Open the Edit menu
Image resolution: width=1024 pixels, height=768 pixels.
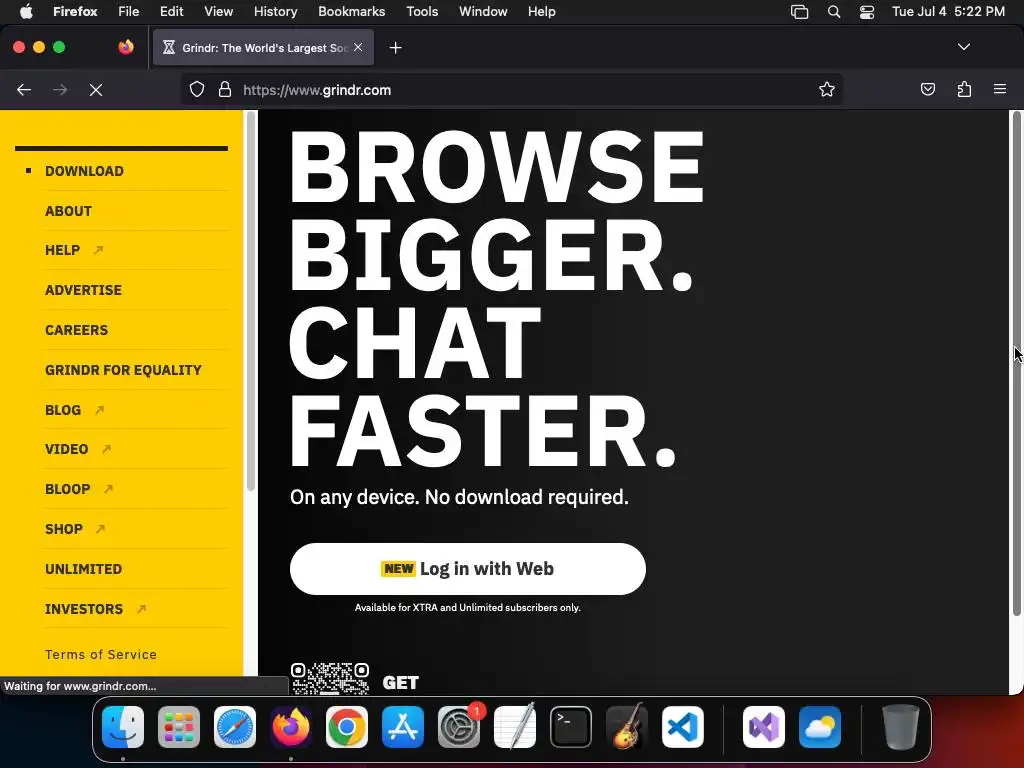pos(172,11)
